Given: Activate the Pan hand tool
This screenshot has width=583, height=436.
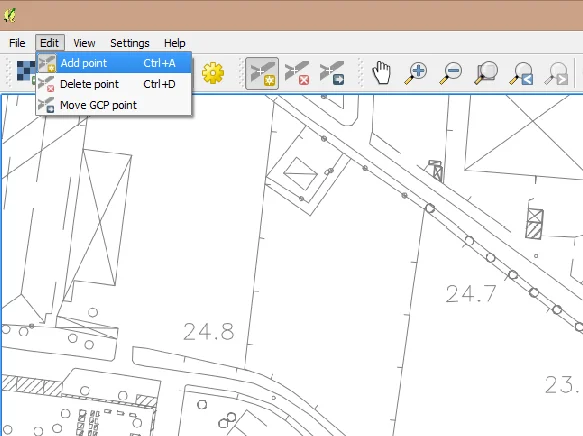Looking at the screenshot, I should click(x=382, y=73).
